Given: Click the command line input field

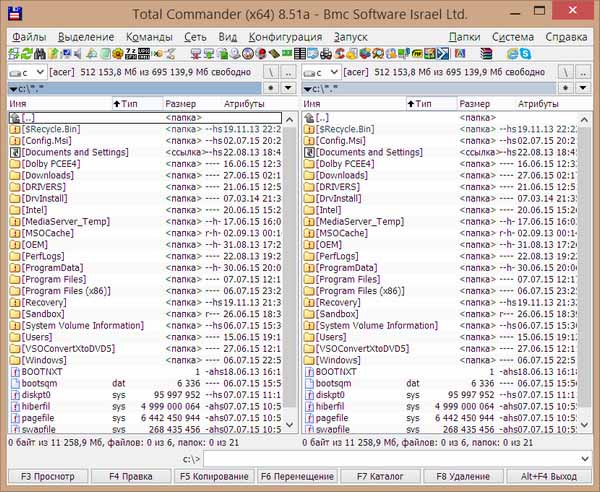Looking at the screenshot, I should [x=400, y=458].
